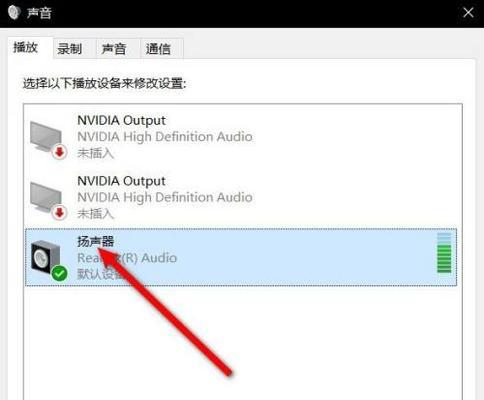Click the 选择以下播放设备来修改设置 instruction label
Screen dimensions: 484x400
point(105,83)
